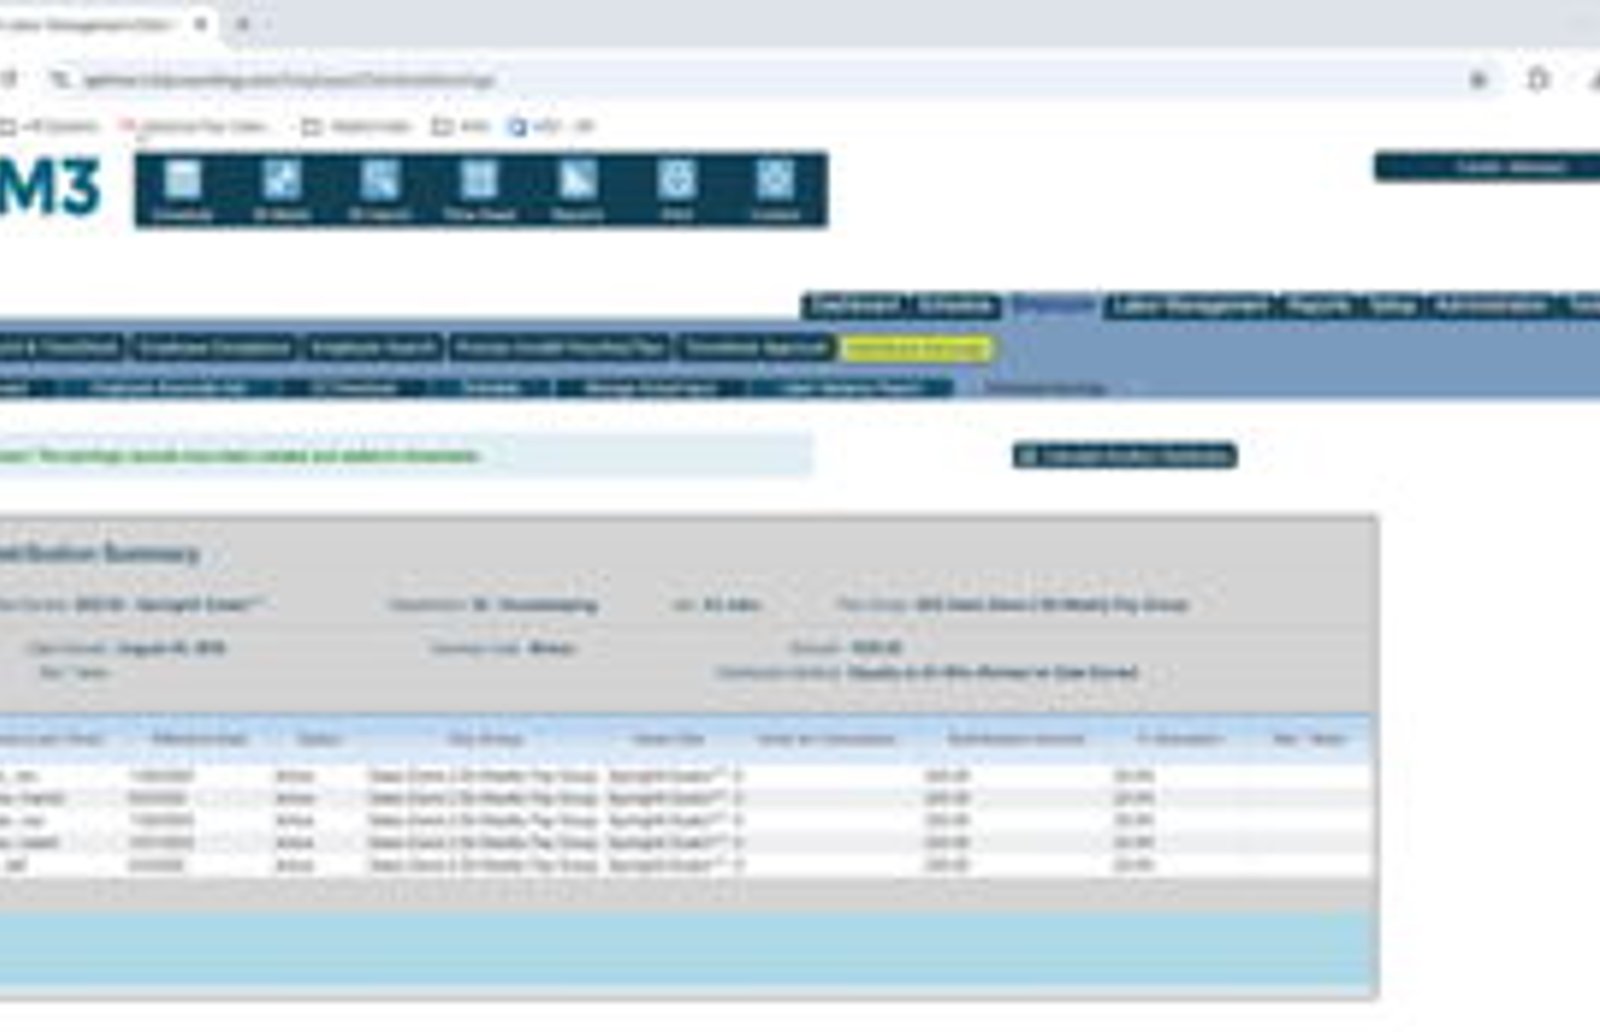The width and height of the screenshot is (1600, 1032).
Task: Sort by the Distribution Amount column header
Action: tap(1016, 739)
